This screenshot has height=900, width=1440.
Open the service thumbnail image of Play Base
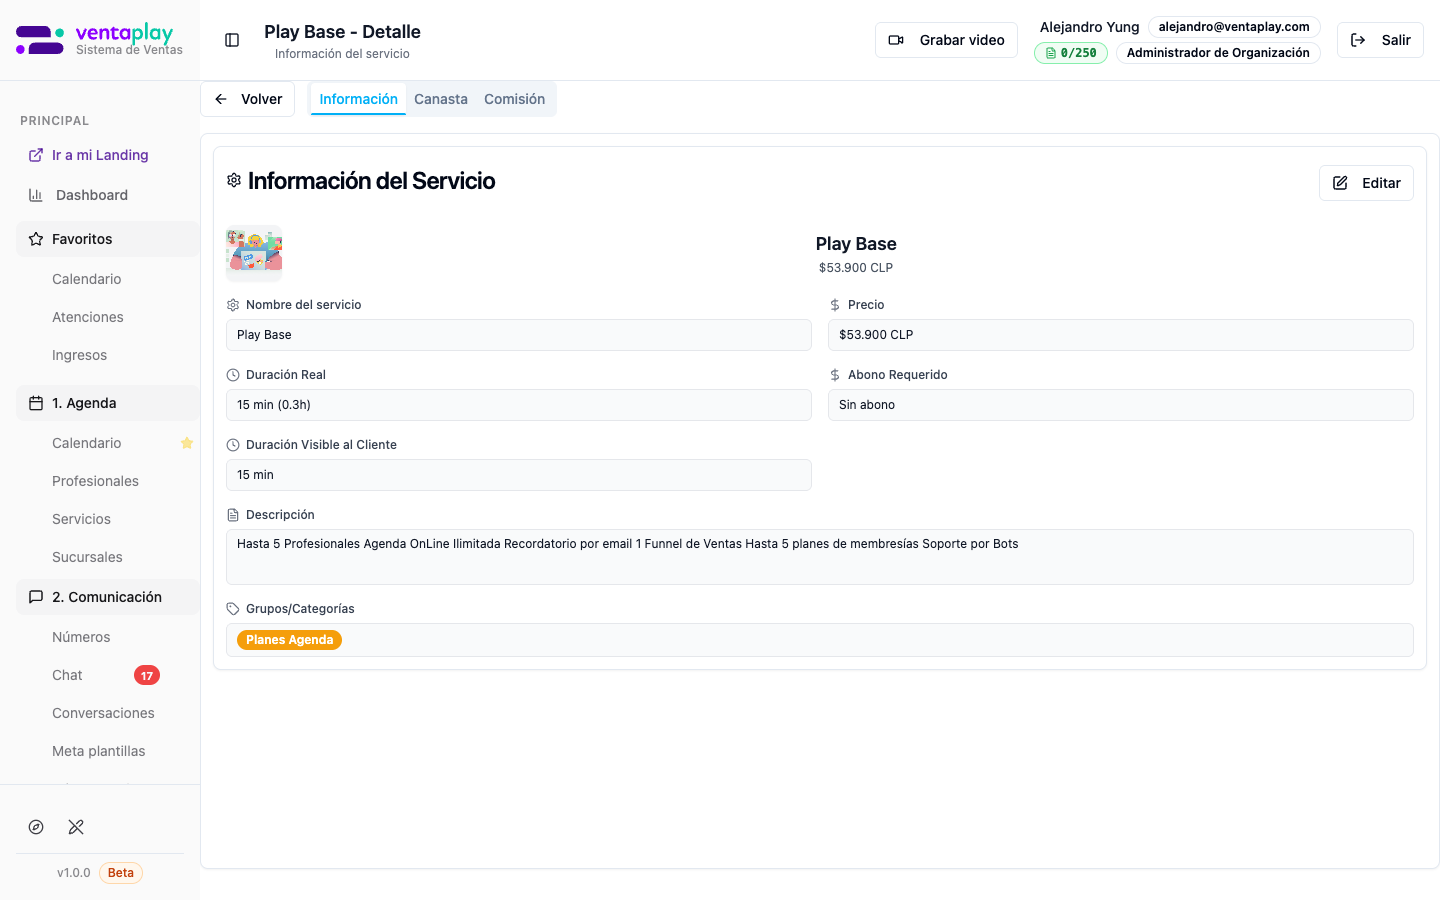tap(253, 253)
